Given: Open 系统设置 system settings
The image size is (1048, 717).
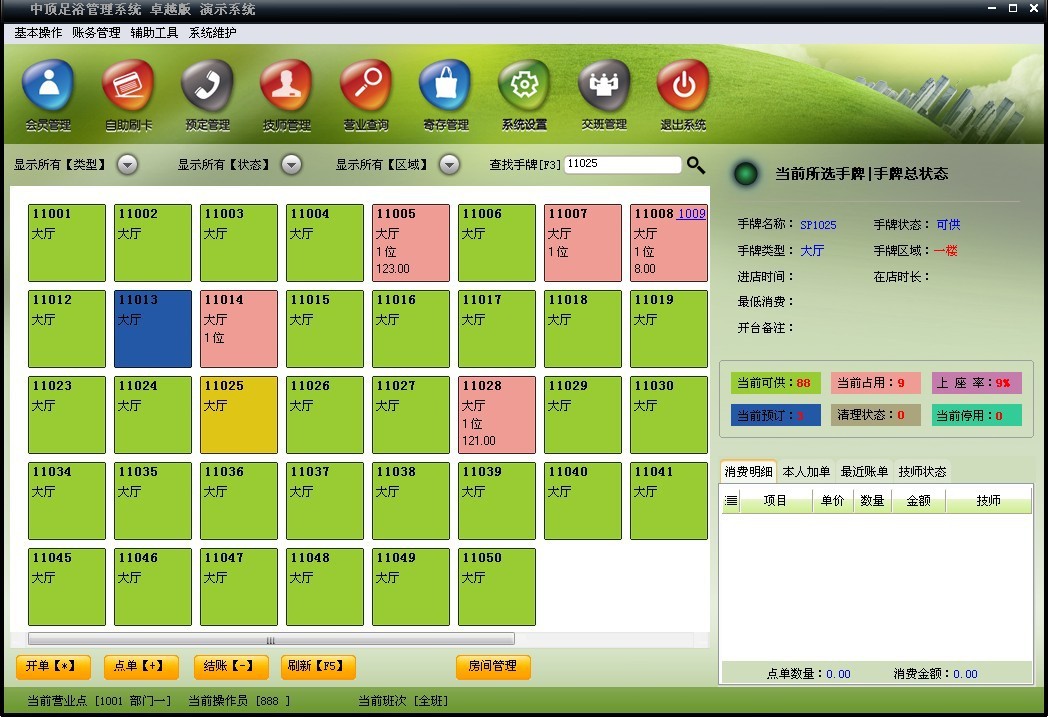Looking at the screenshot, I should tap(523, 95).
